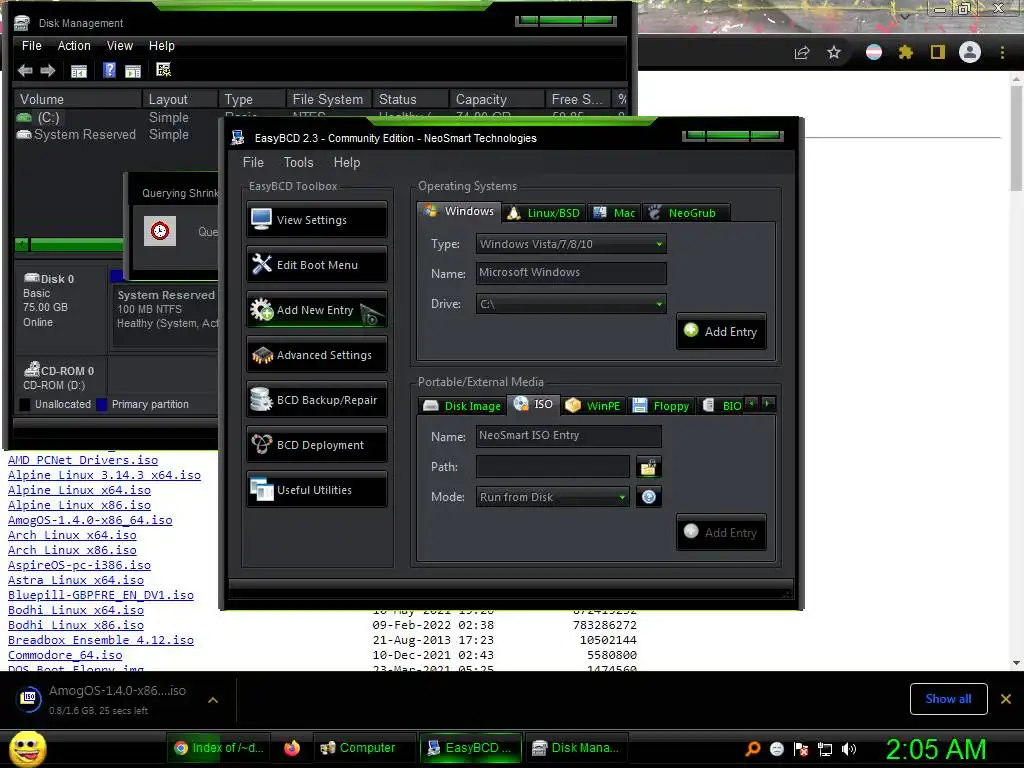Click the browser share icon

pos(802,53)
